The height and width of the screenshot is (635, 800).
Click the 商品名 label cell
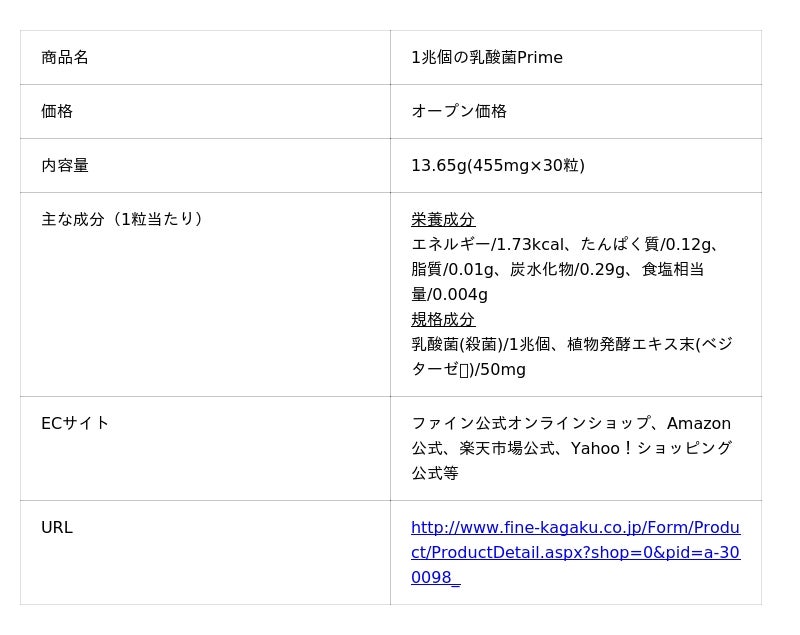[x=65, y=57]
